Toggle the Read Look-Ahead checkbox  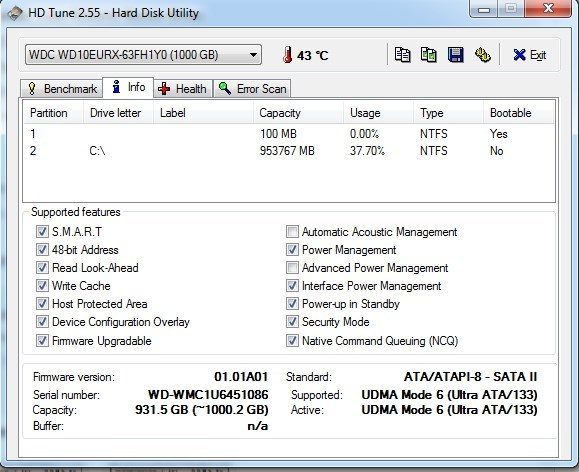click(42, 268)
